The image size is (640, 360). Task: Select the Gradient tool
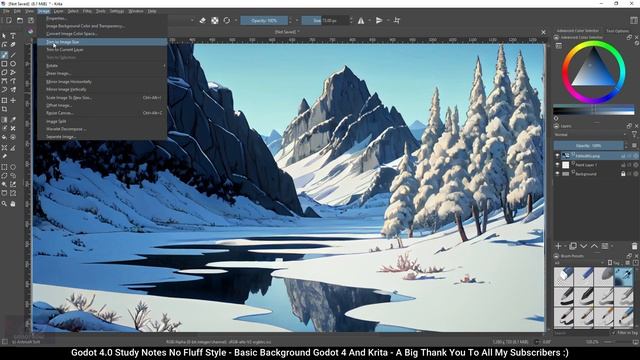click(4, 119)
